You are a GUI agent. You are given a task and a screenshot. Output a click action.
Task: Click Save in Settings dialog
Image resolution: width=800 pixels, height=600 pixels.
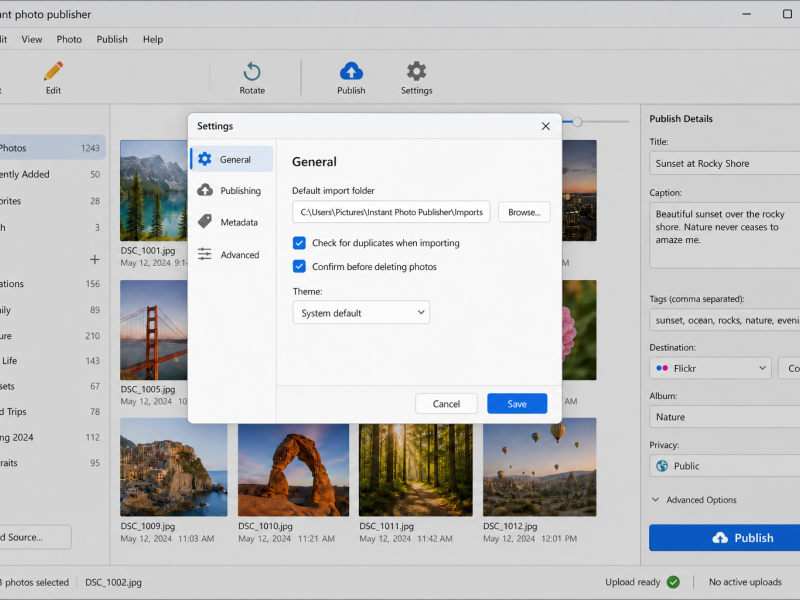[x=517, y=404]
